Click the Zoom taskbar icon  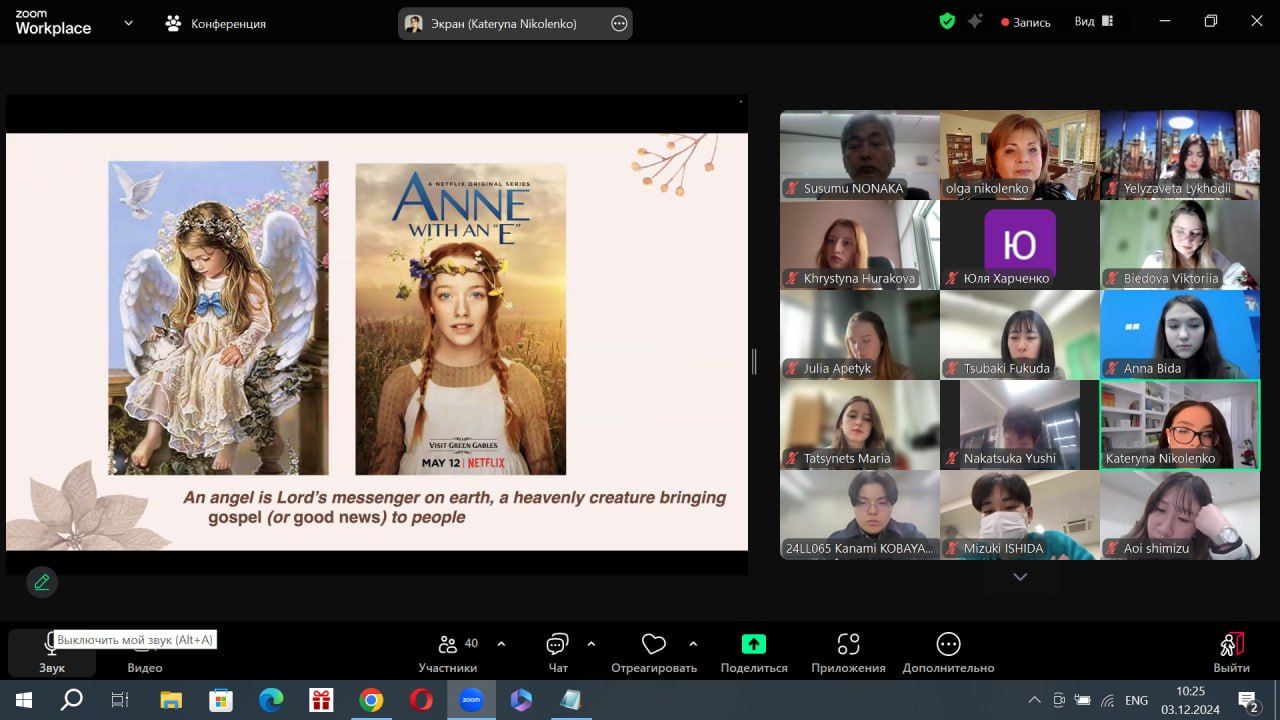tap(471, 700)
